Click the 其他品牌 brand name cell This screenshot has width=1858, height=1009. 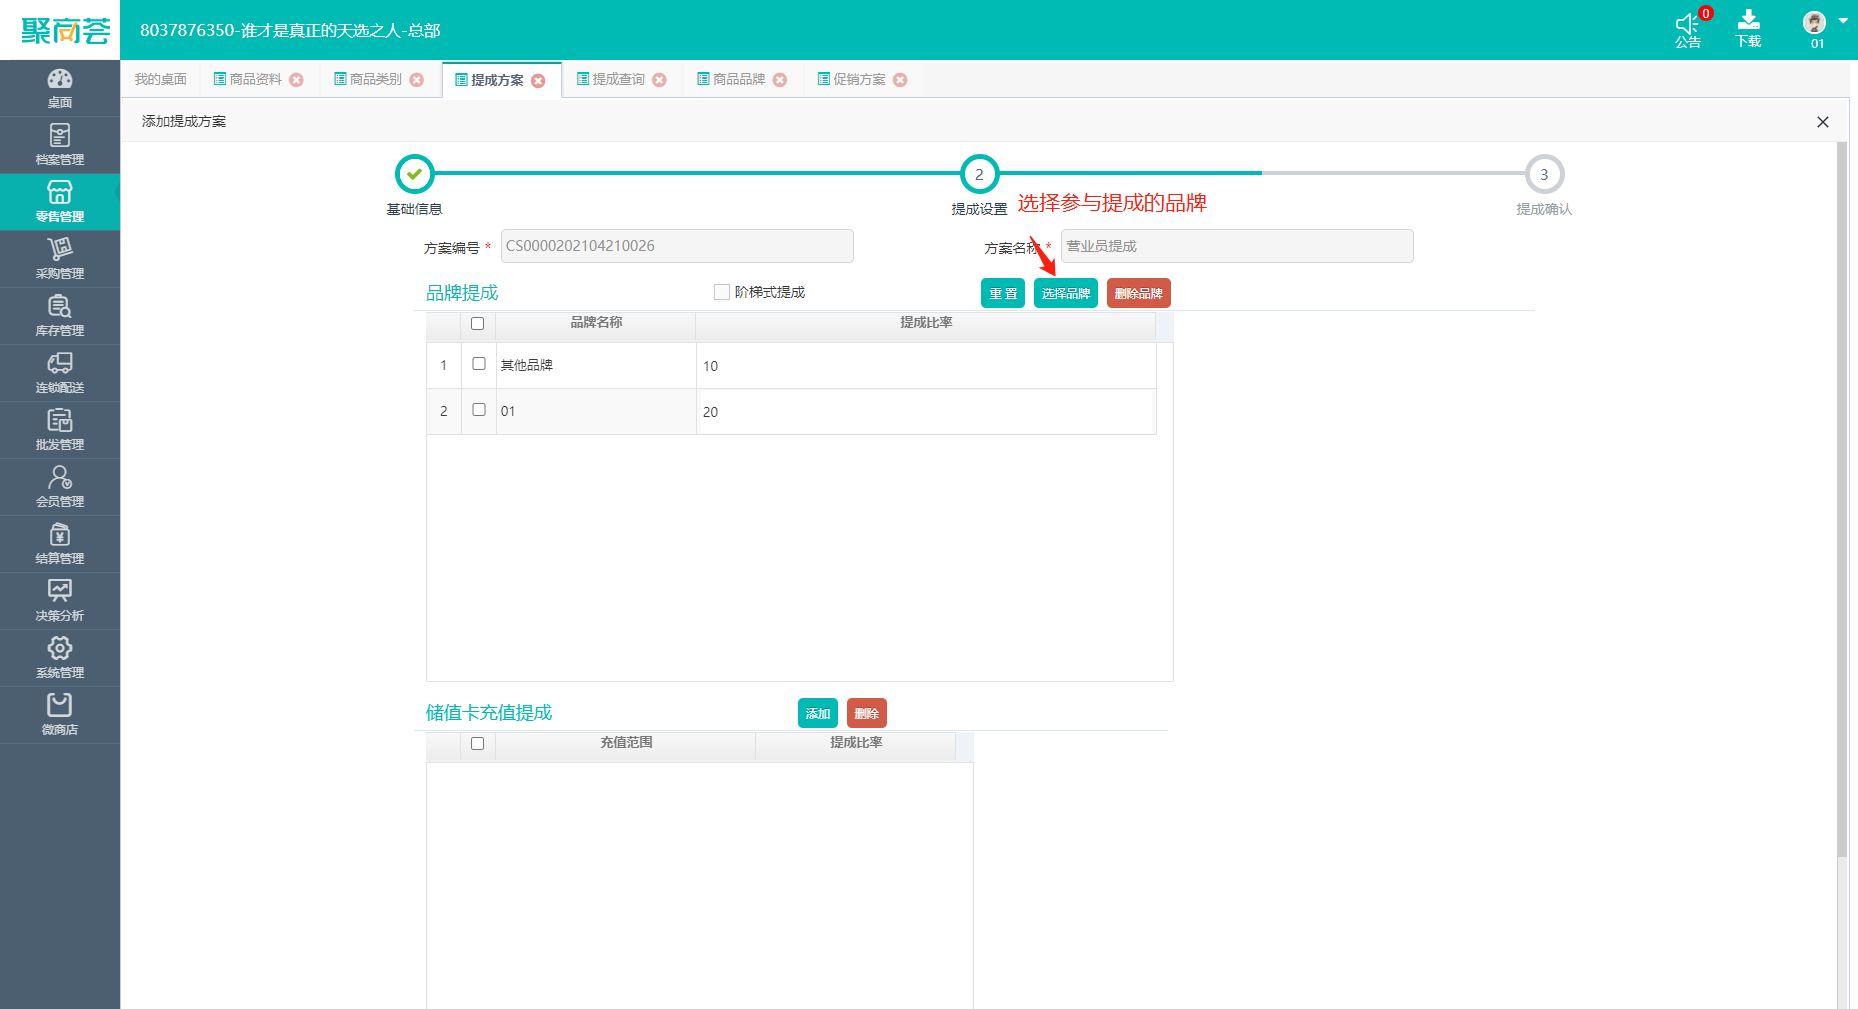(596, 366)
